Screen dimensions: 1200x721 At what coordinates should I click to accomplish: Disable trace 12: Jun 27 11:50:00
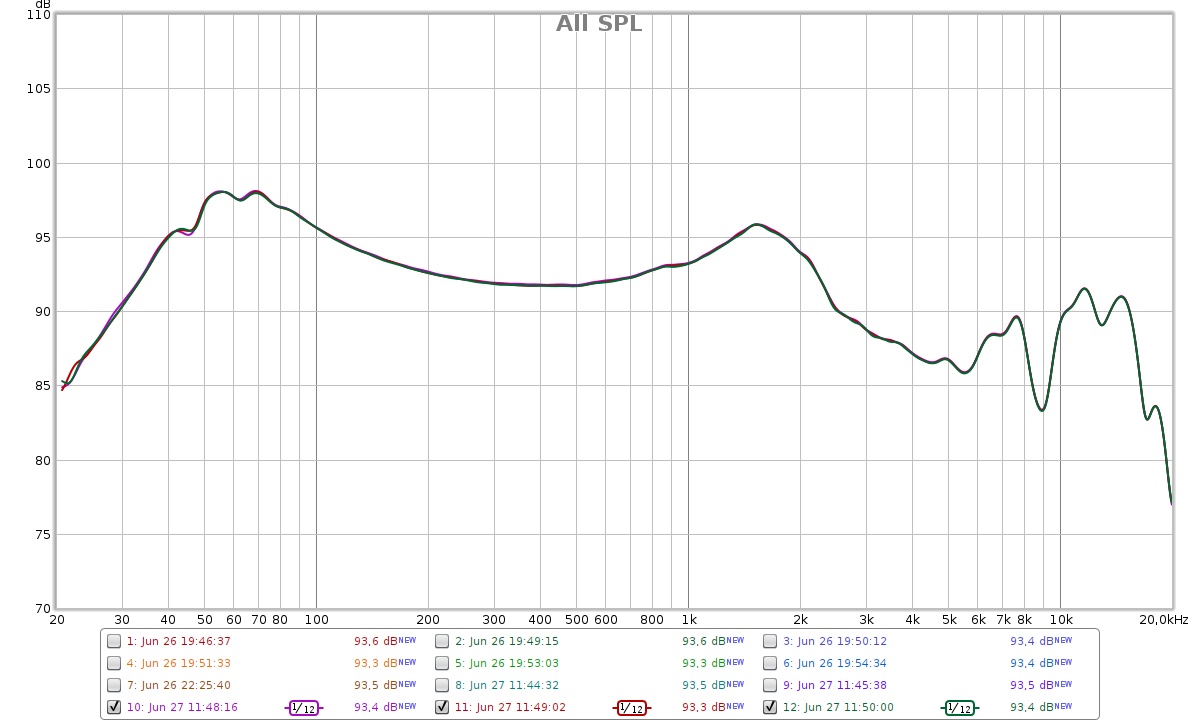click(x=770, y=707)
